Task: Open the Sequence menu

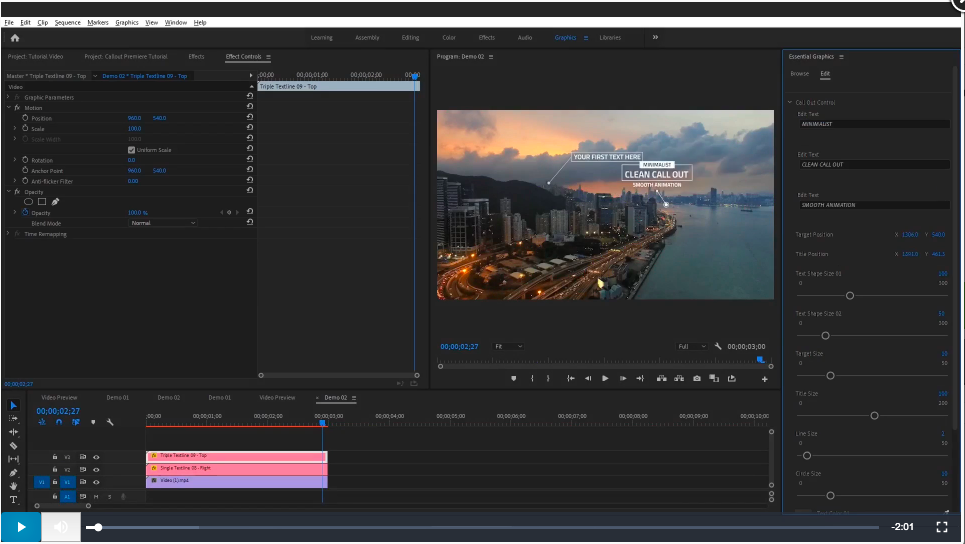Action: pyautogui.click(x=68, y=22)
